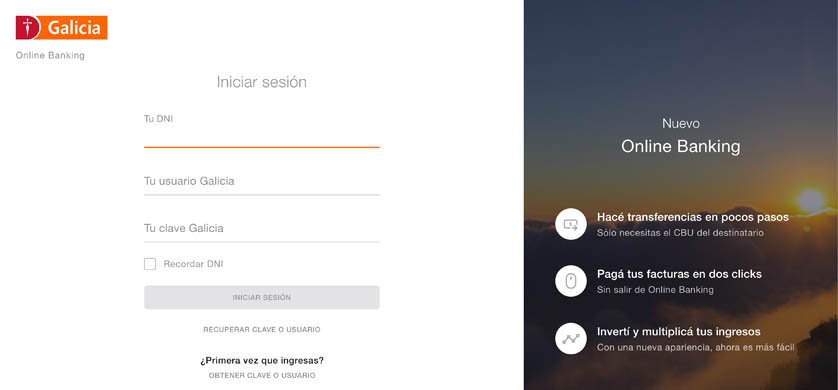Click the Pagá tus facturas en dos clicks heading
Screen dimensions: 838x390
(679, 274)
